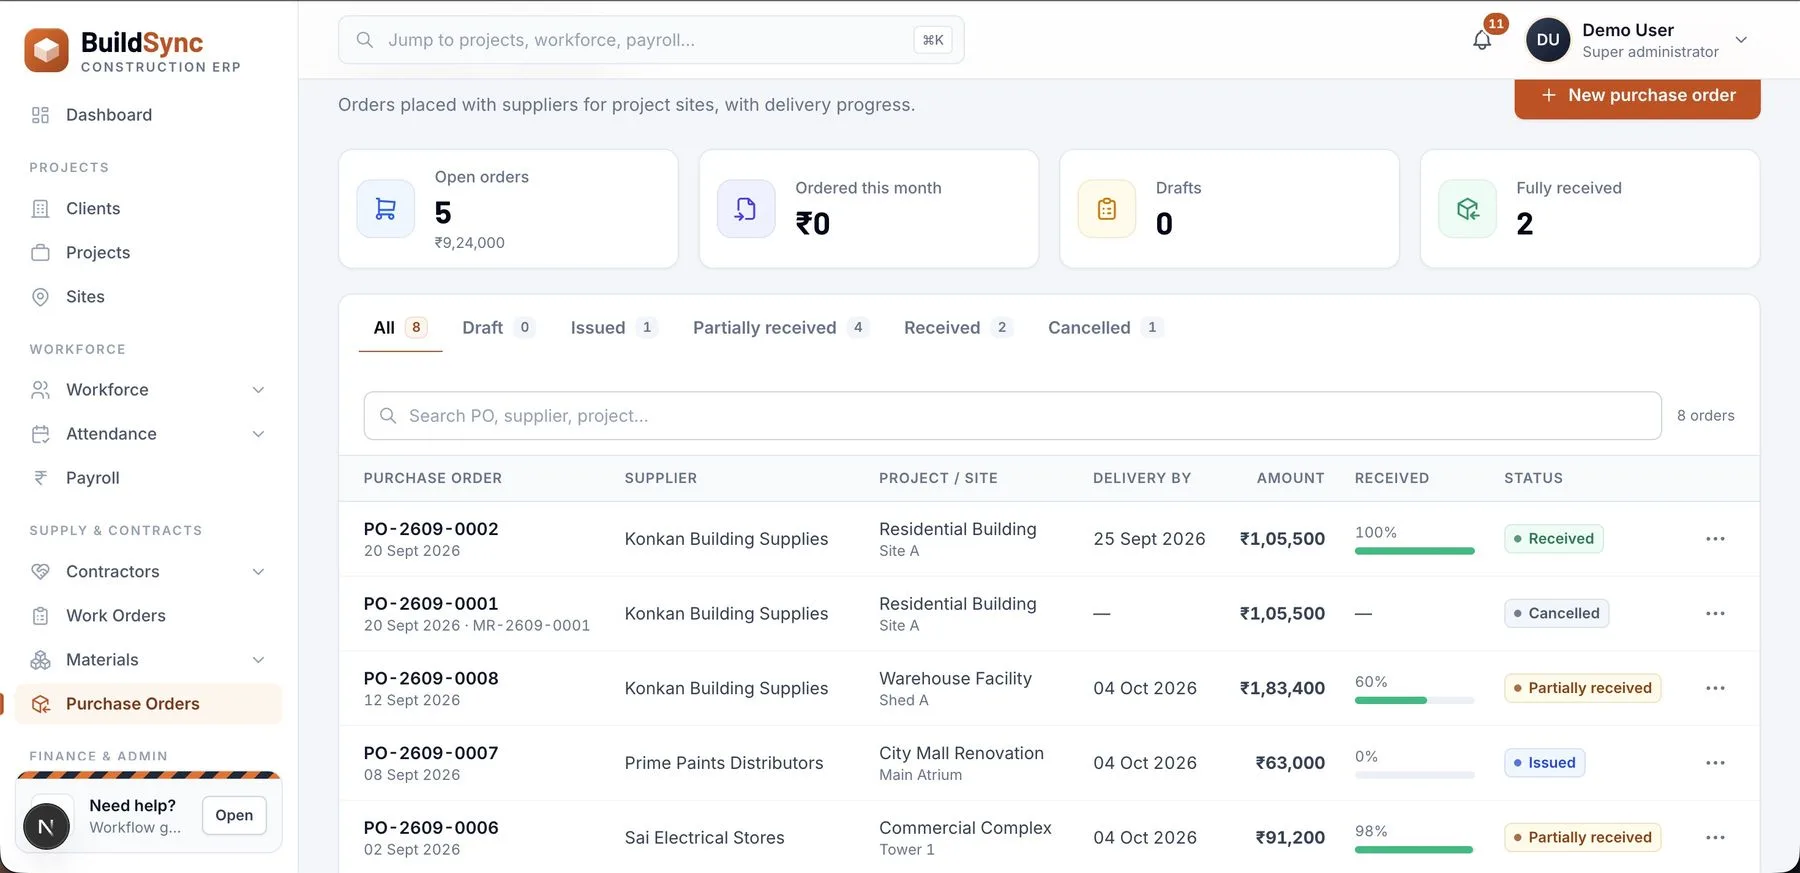Click the Work Orders clipboard icon
Image resolution: width=1800 pixels, height=873 pixels.
tap(40, 616)
